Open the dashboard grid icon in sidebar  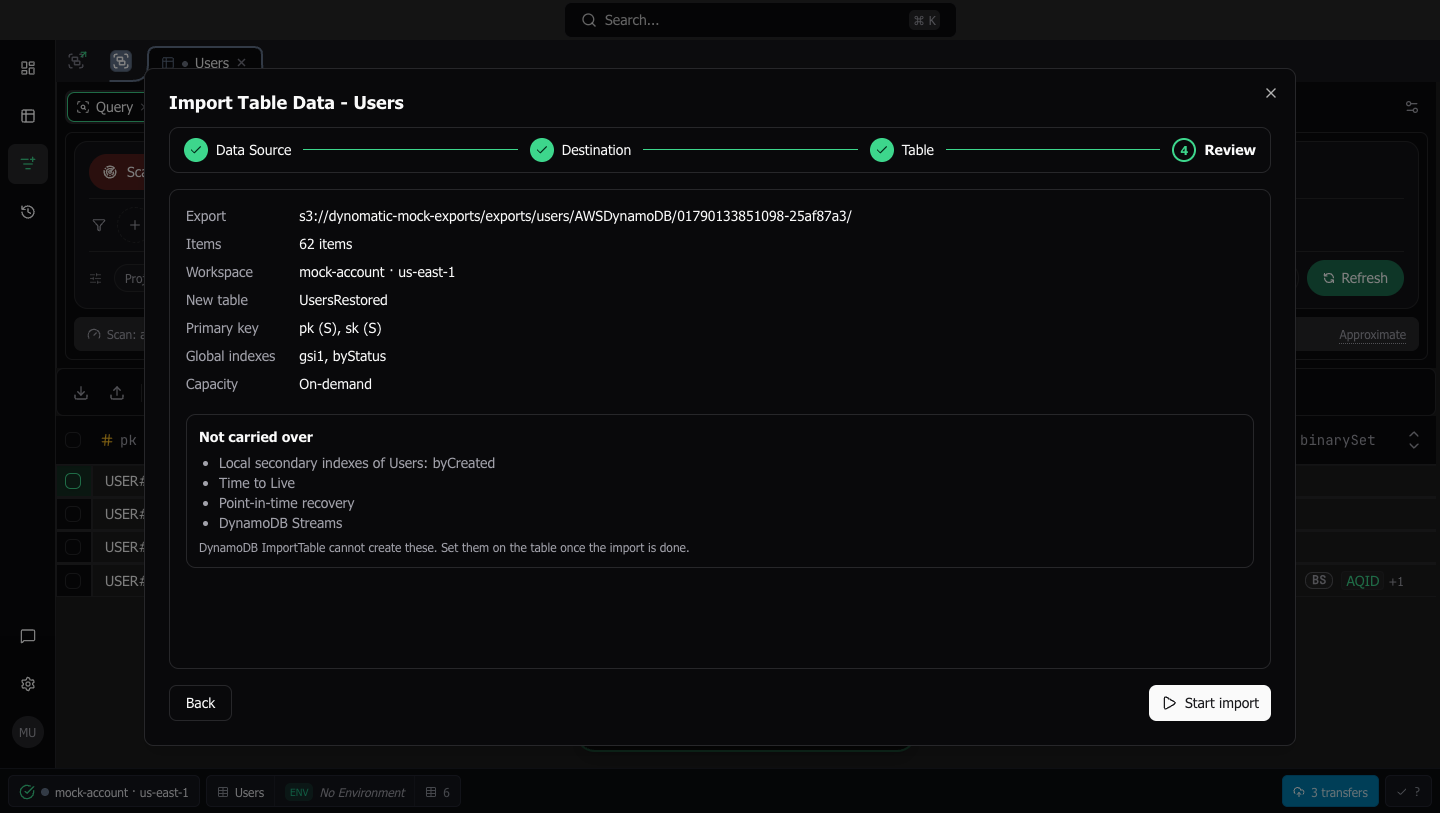coord(28,68)
